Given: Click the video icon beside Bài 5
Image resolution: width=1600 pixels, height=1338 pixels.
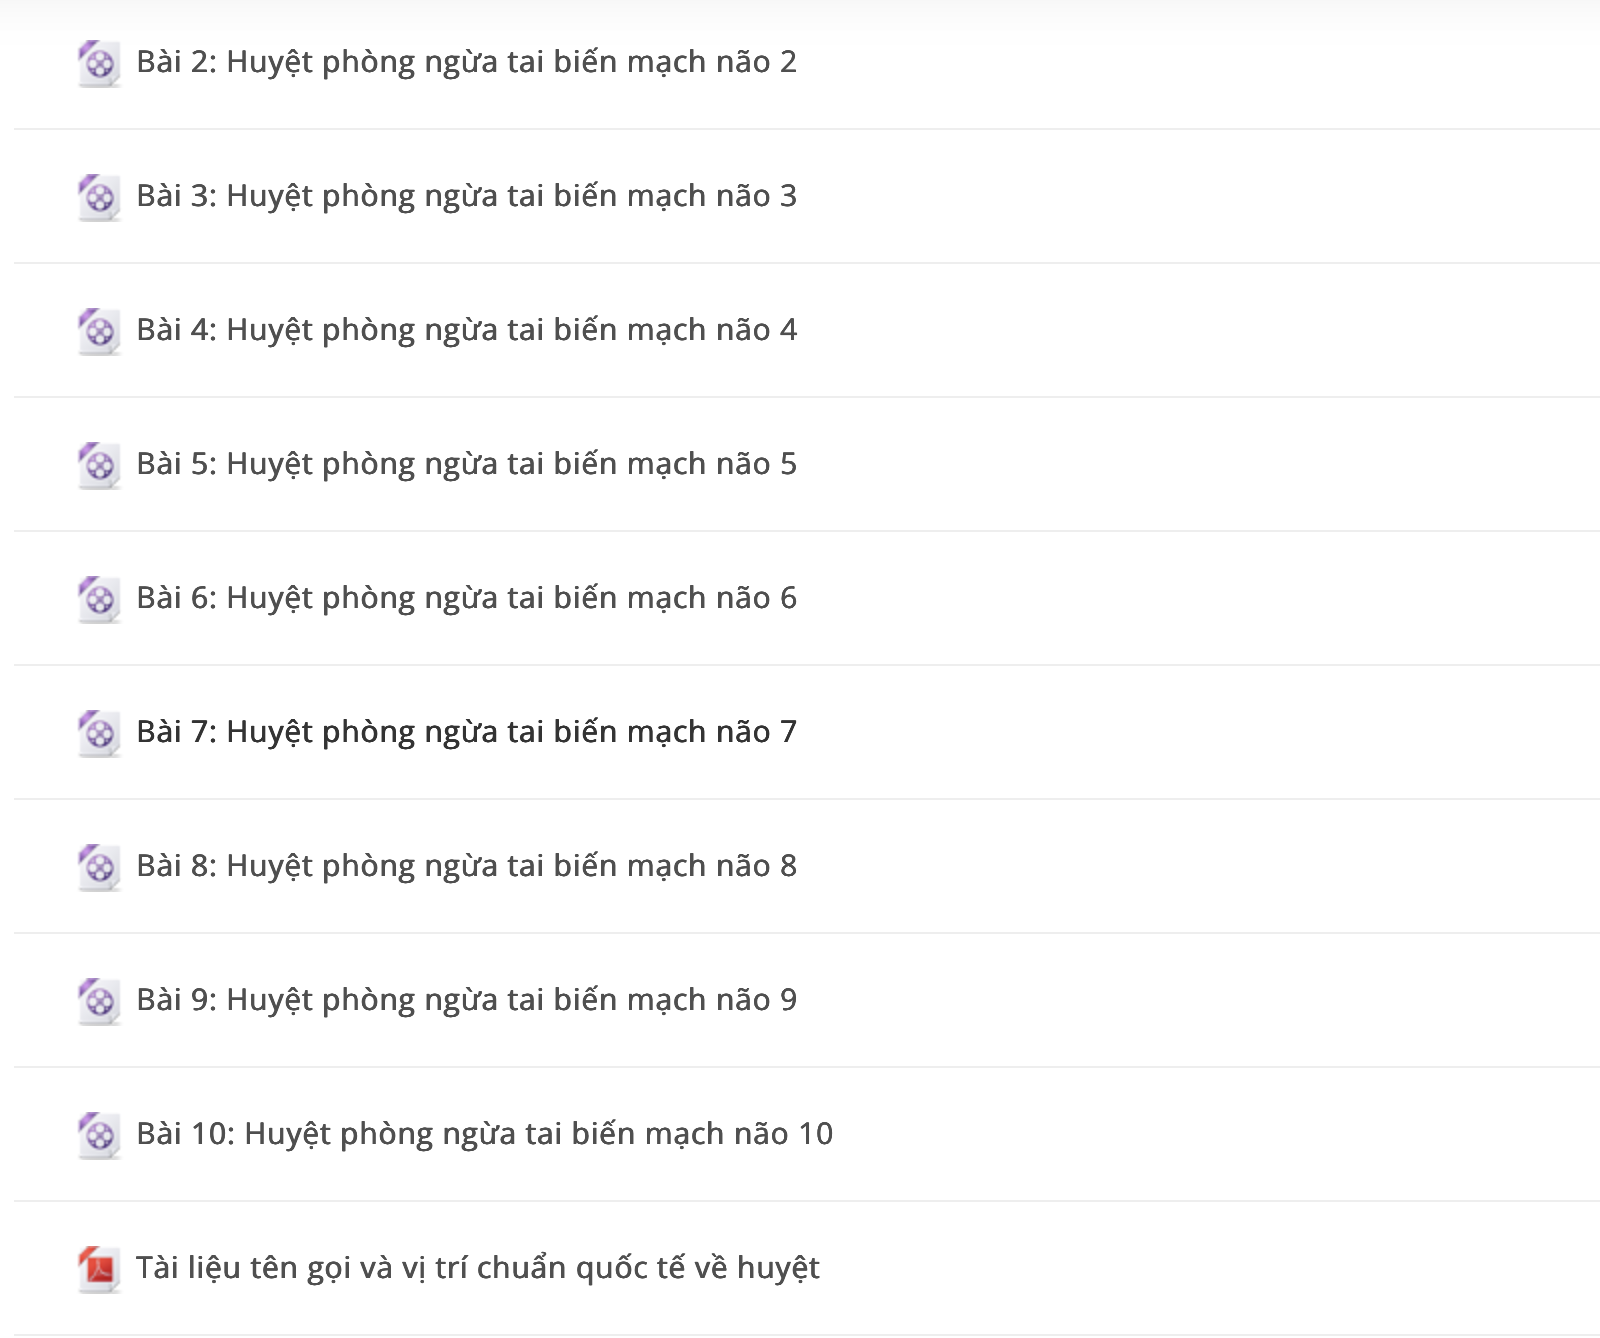Looking at the screenshot, I should tap(99, 466).
